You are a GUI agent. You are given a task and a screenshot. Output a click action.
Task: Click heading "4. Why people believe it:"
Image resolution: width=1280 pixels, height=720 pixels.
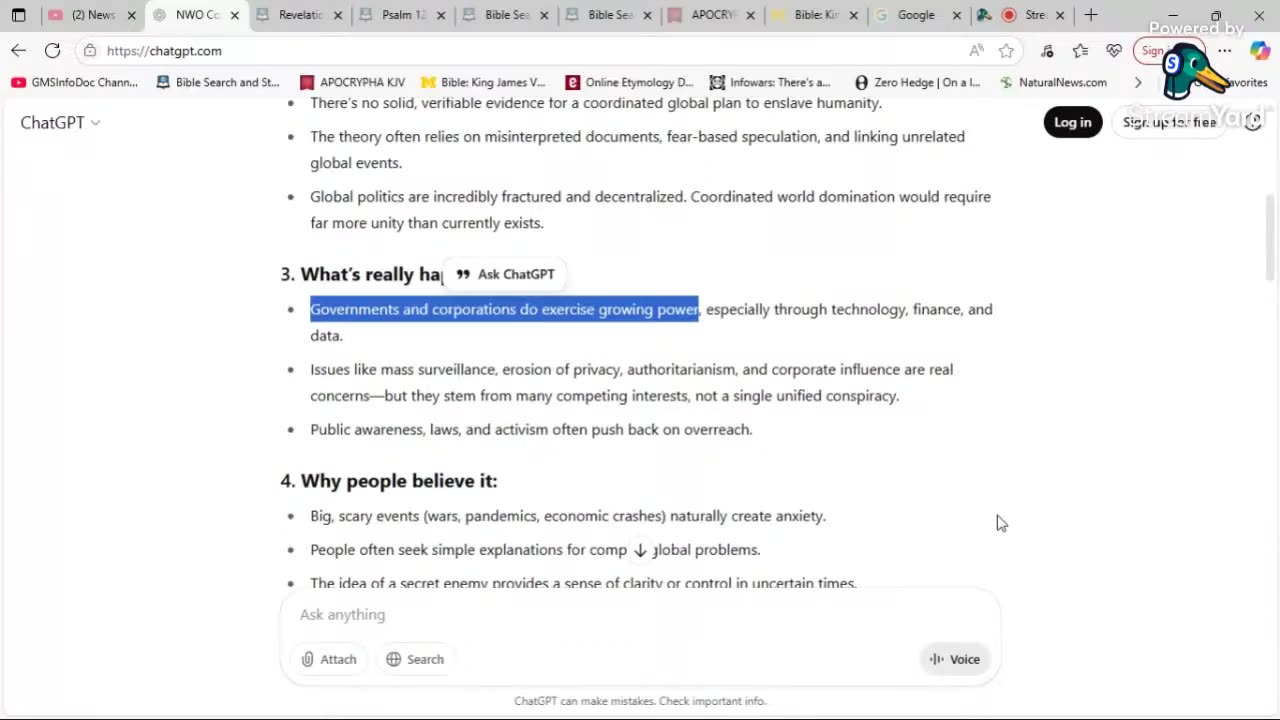pos(389,481)
